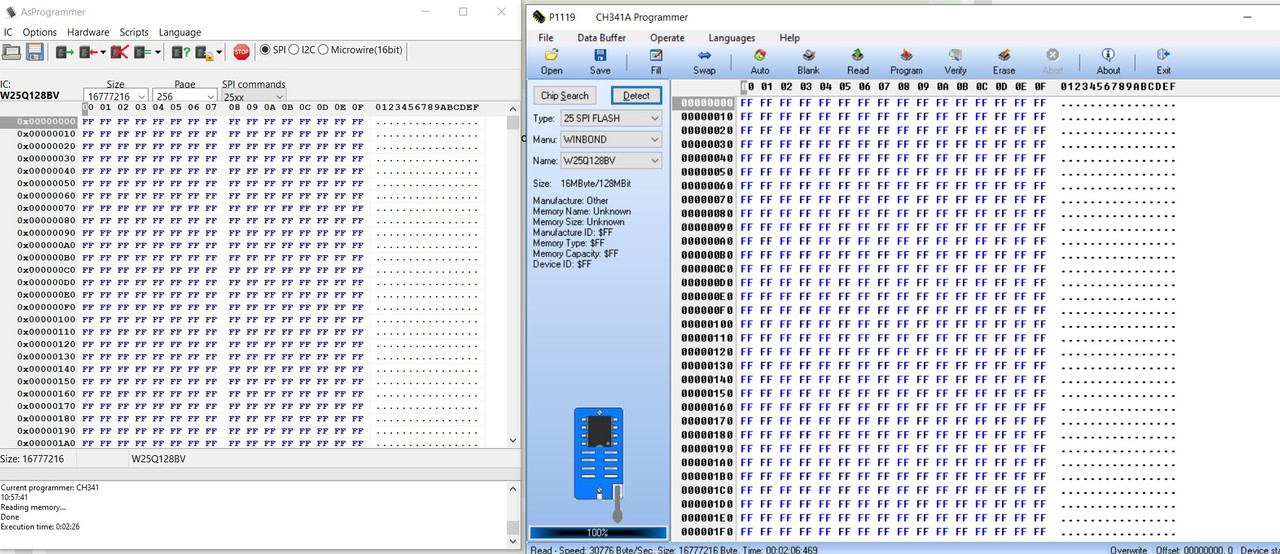
Task: Open IC menu in AsProgrammer
Action: point(8,32)
